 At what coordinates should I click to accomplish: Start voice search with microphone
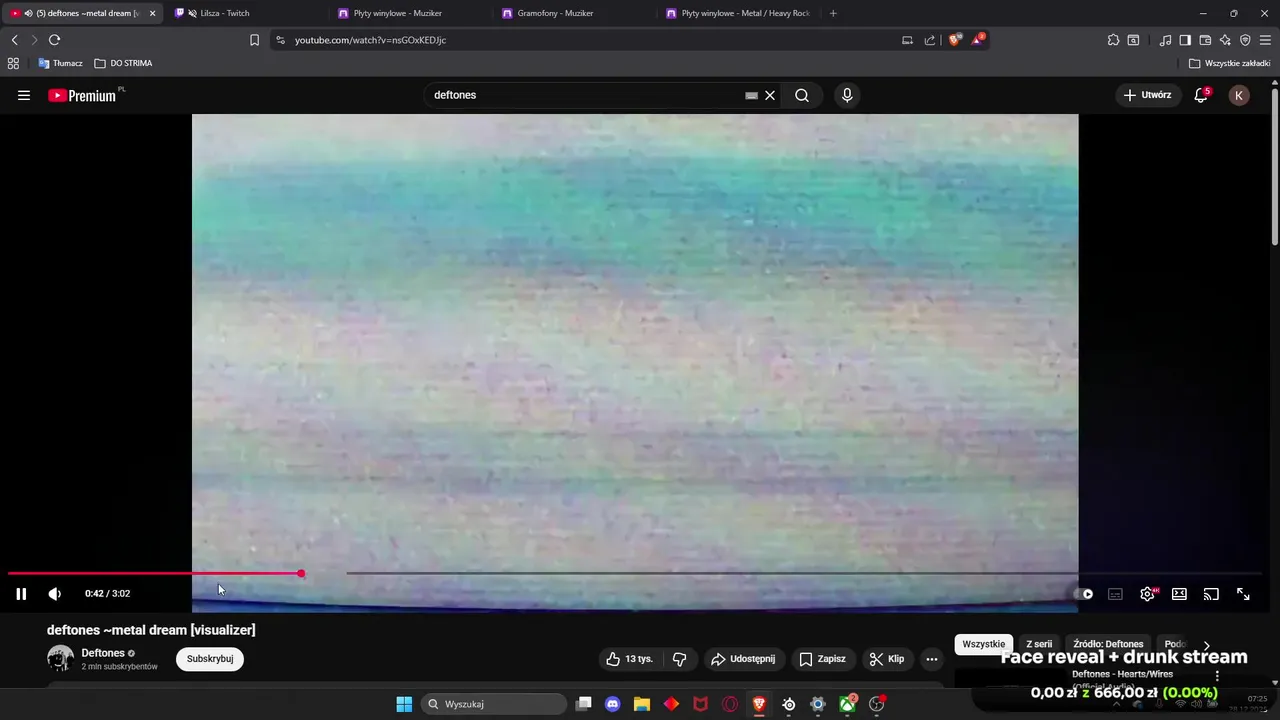tap(847, 95)
